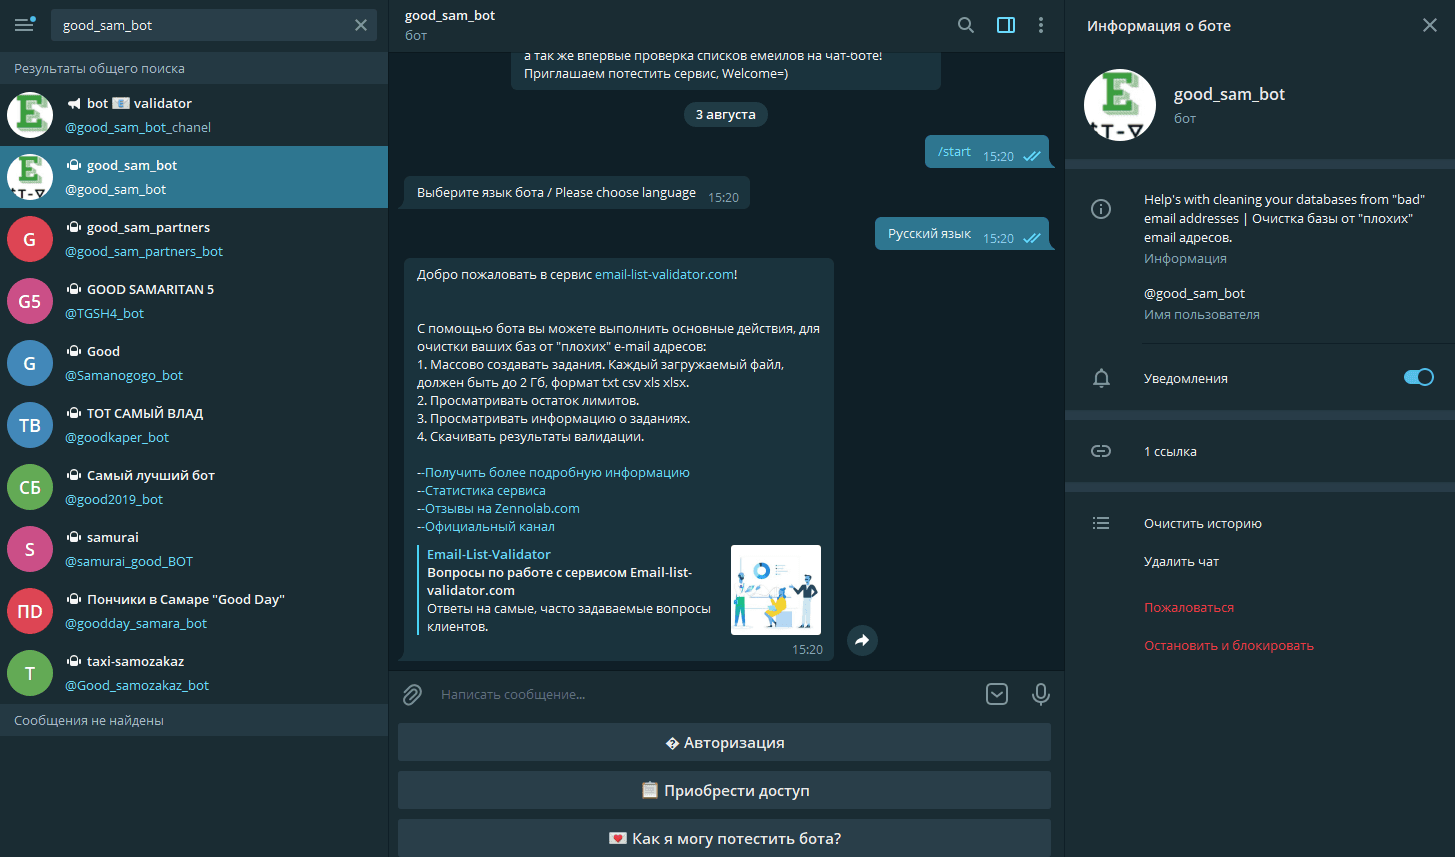The image size is (1455, 857).
Task: Follow Получить более подробную информацию link
Action: 557,472
